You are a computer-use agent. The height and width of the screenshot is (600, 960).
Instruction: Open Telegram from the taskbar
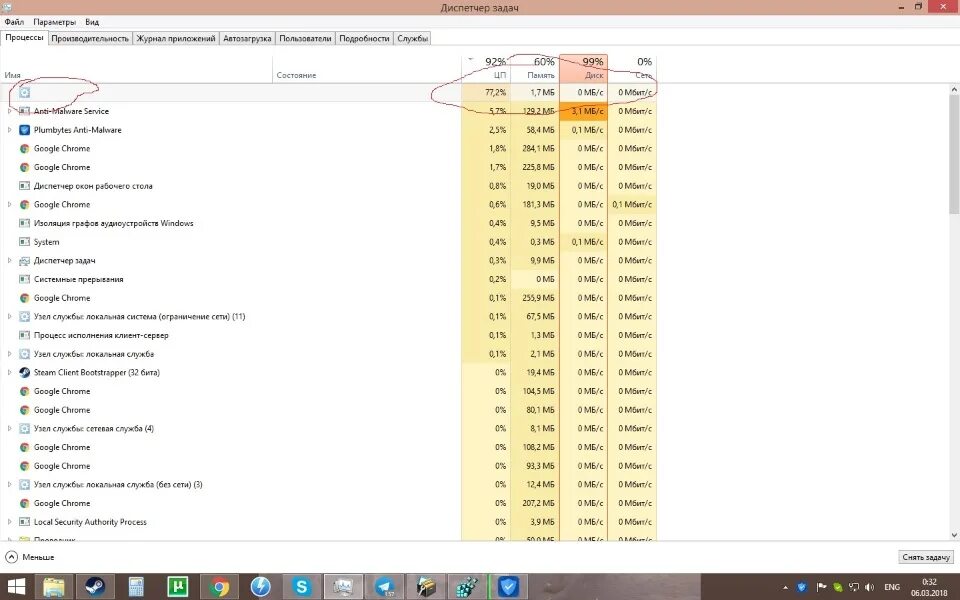point(384,587)
